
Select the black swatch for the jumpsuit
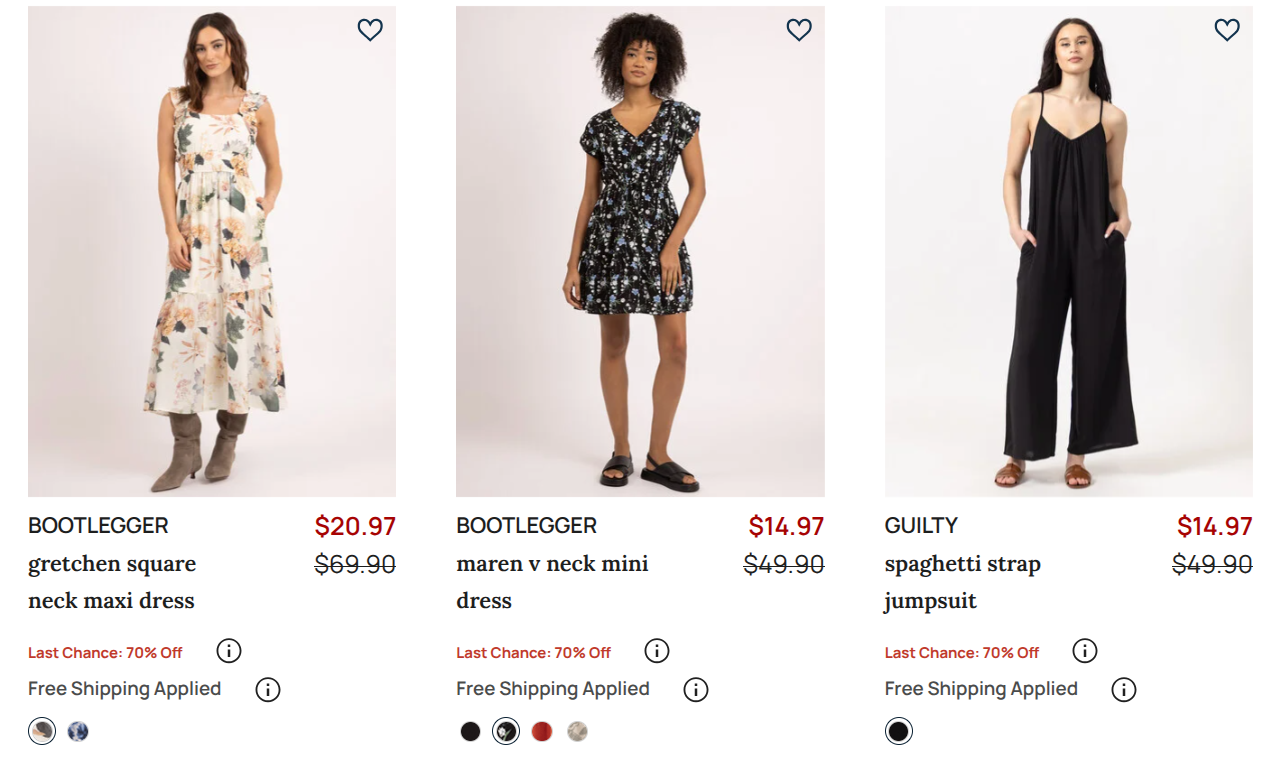898,731
